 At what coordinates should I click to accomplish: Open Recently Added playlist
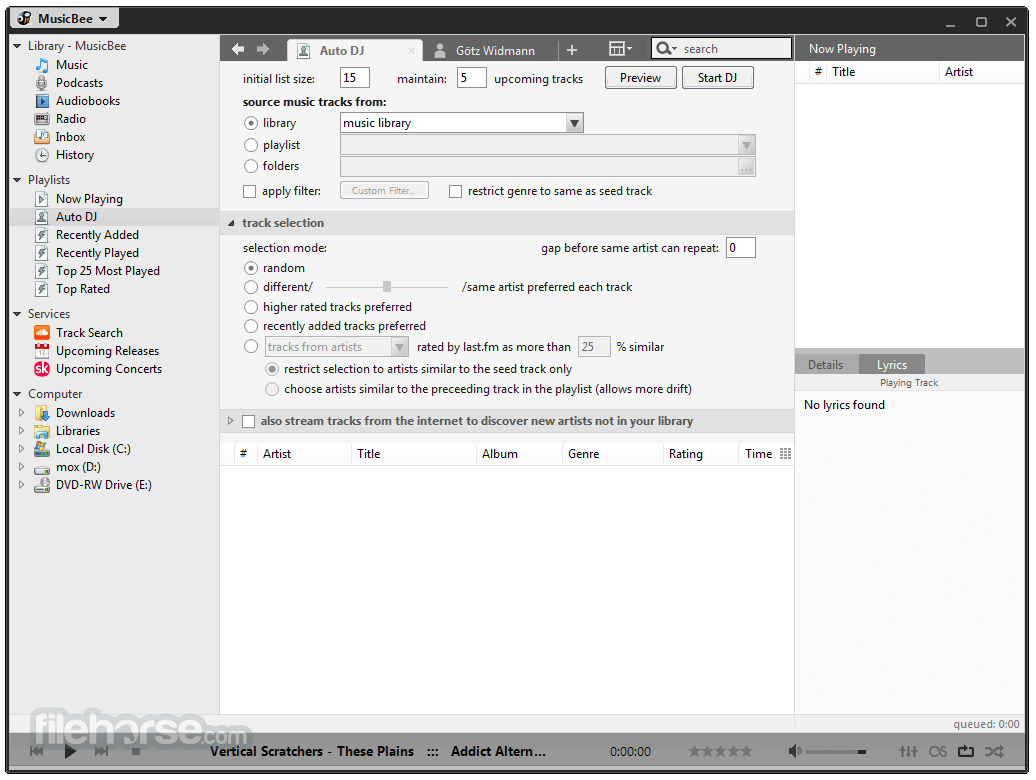click(97, 234)
